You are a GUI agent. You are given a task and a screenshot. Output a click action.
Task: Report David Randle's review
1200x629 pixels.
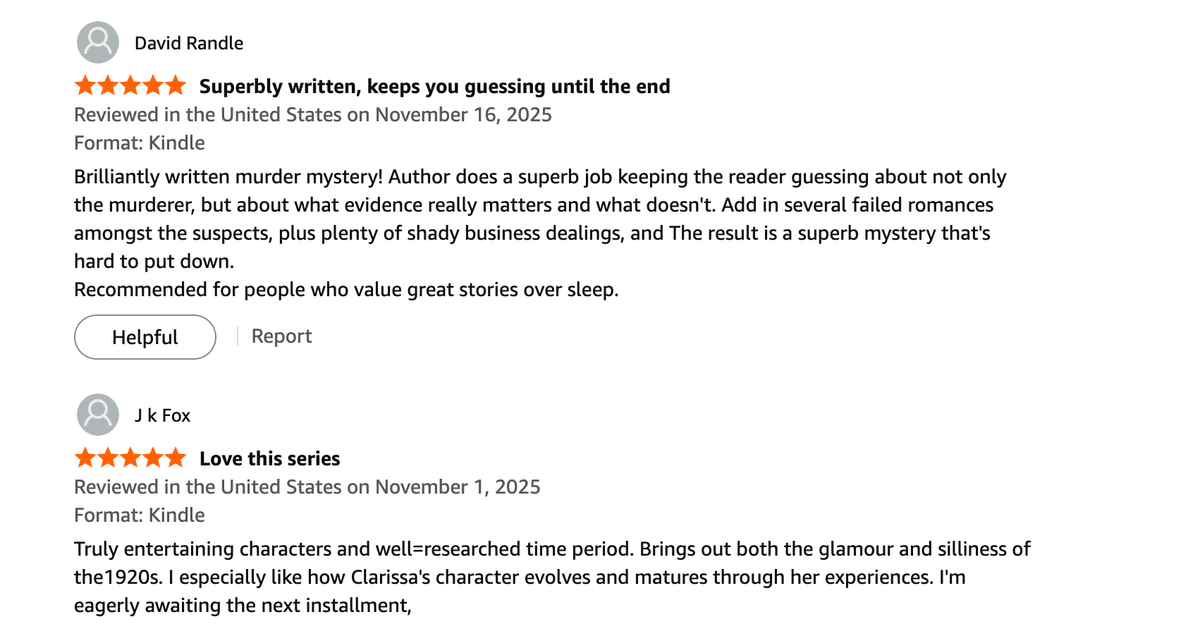281,336
